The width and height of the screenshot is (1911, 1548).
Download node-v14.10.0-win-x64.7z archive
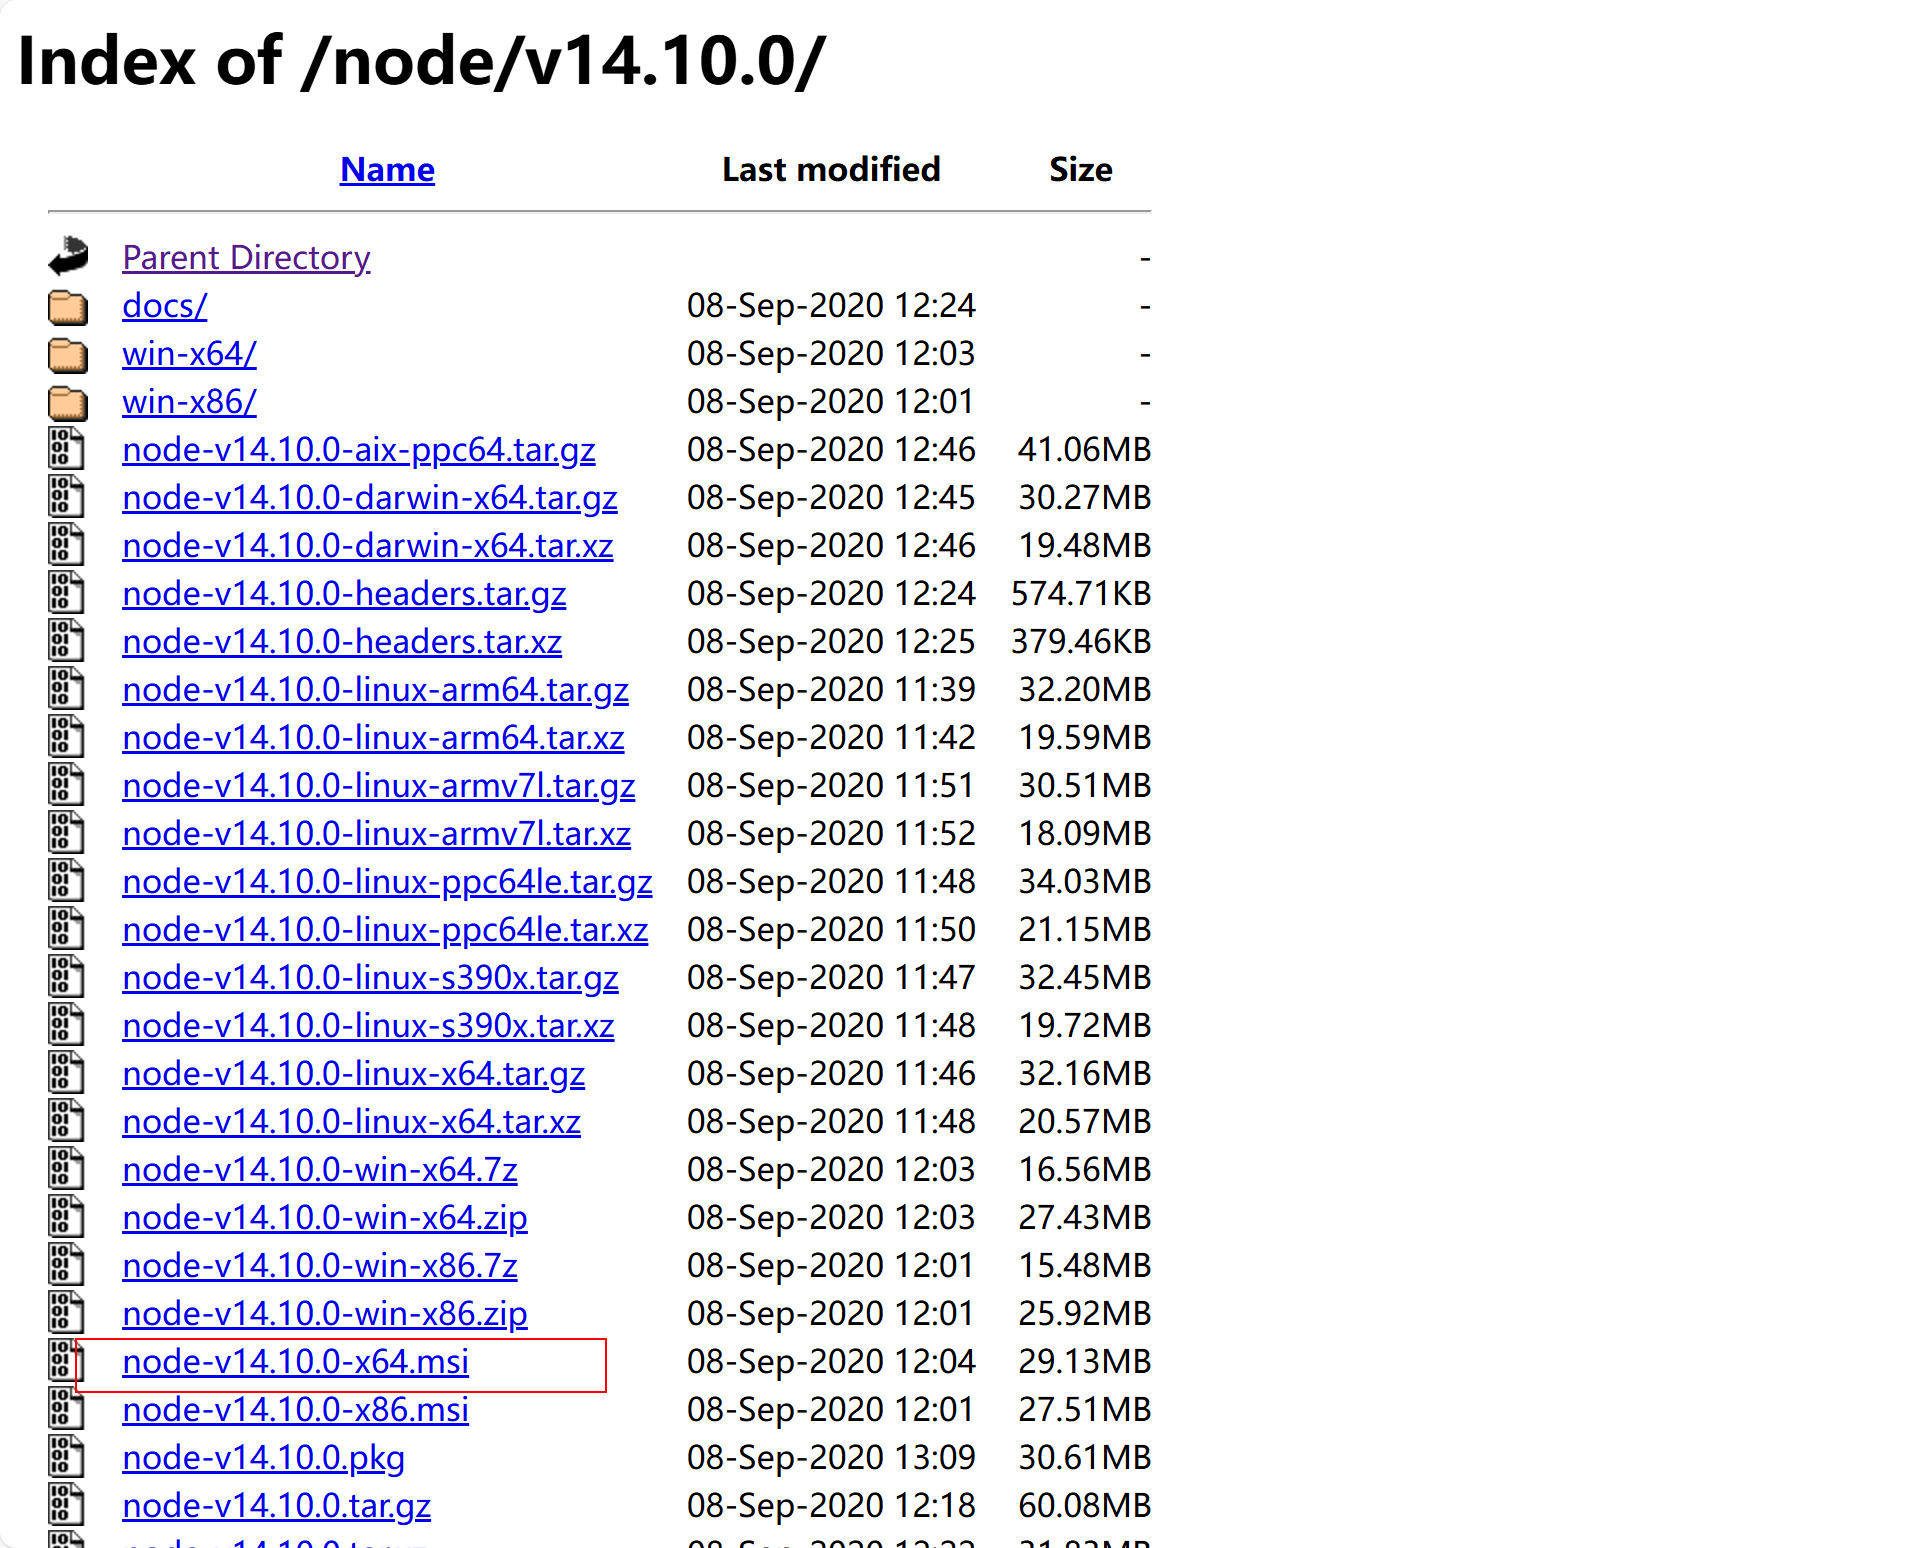[x=319, y=1170]
